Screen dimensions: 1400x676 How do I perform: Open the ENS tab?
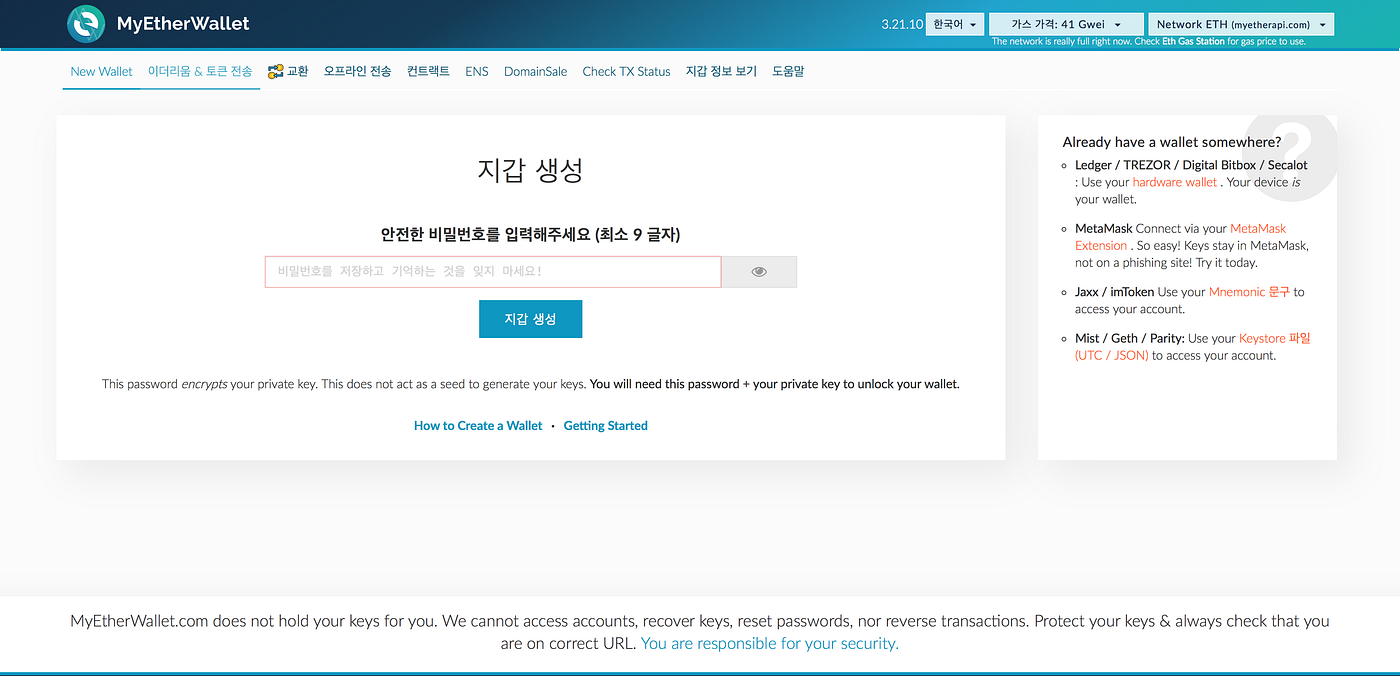477,72
